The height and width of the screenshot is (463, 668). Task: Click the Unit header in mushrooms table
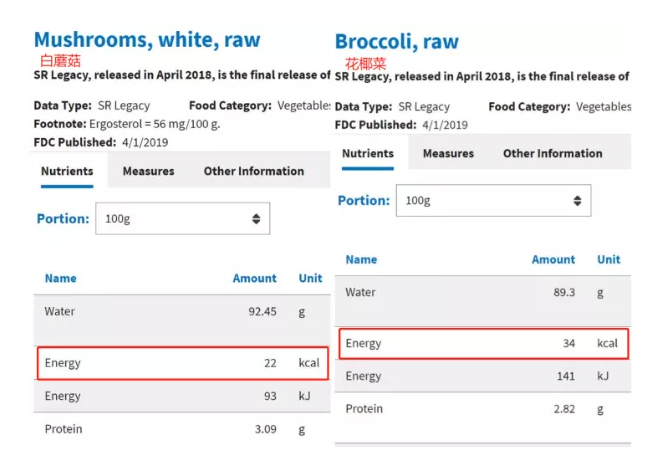pos(310,278)
